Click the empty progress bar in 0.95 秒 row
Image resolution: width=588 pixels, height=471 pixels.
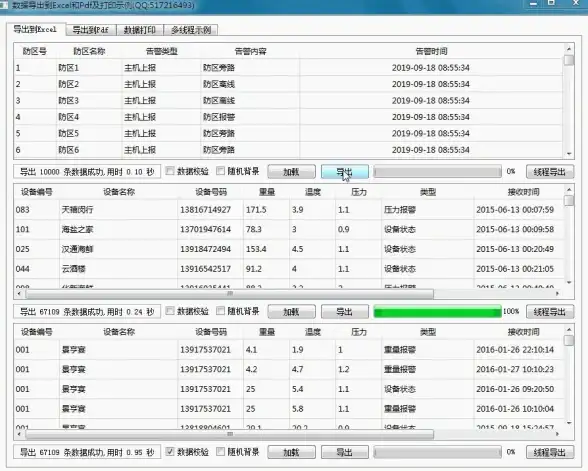pos(437,452)
